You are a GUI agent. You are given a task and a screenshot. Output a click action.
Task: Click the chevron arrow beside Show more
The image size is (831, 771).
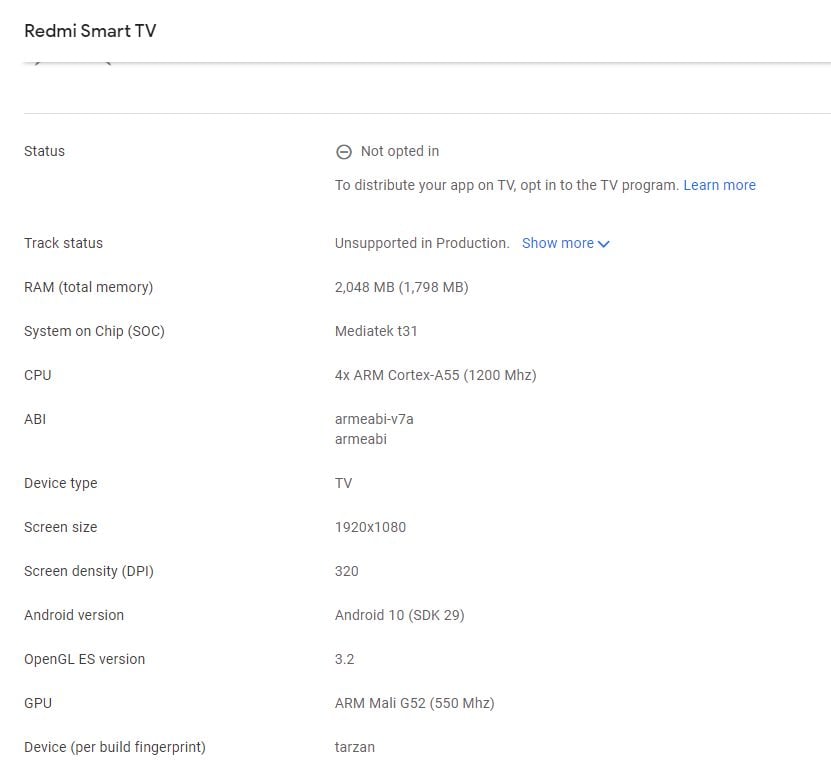[x=603, y=244]
